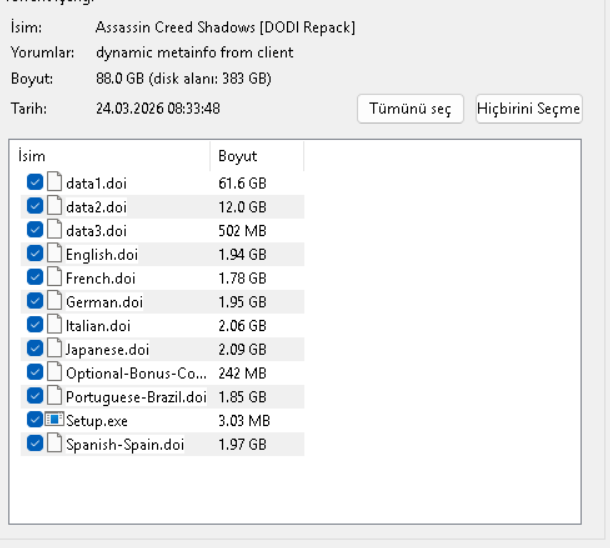This screenshot has width=610, height=548.
Task: Click the 242 MB size value
Action: click(242, 373)
